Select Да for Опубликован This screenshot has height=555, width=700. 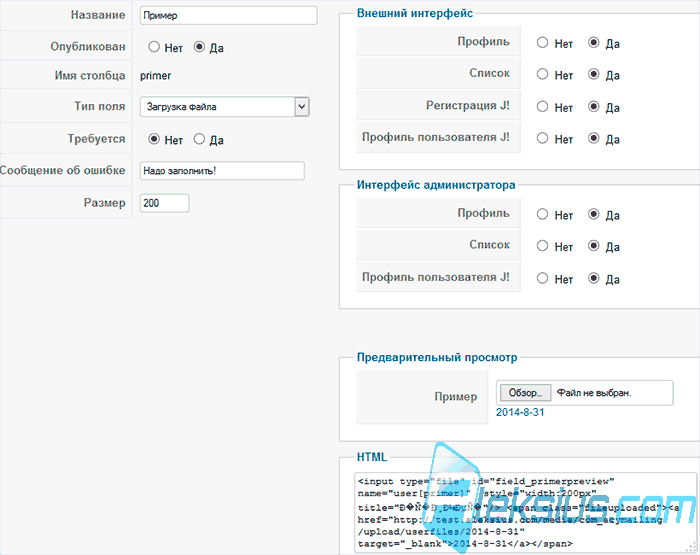point(199,46)
